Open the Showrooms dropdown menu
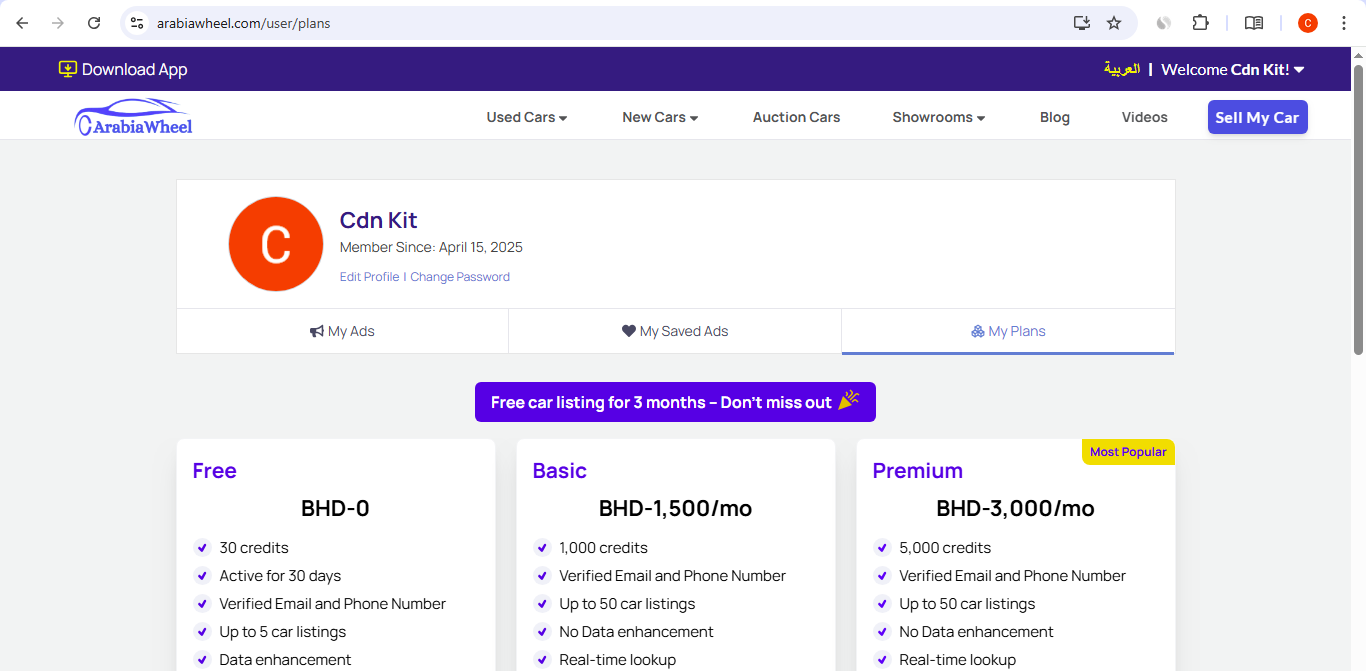This screenshot has width=1366, height=671. pyautogui.click(x=938, y=117)
